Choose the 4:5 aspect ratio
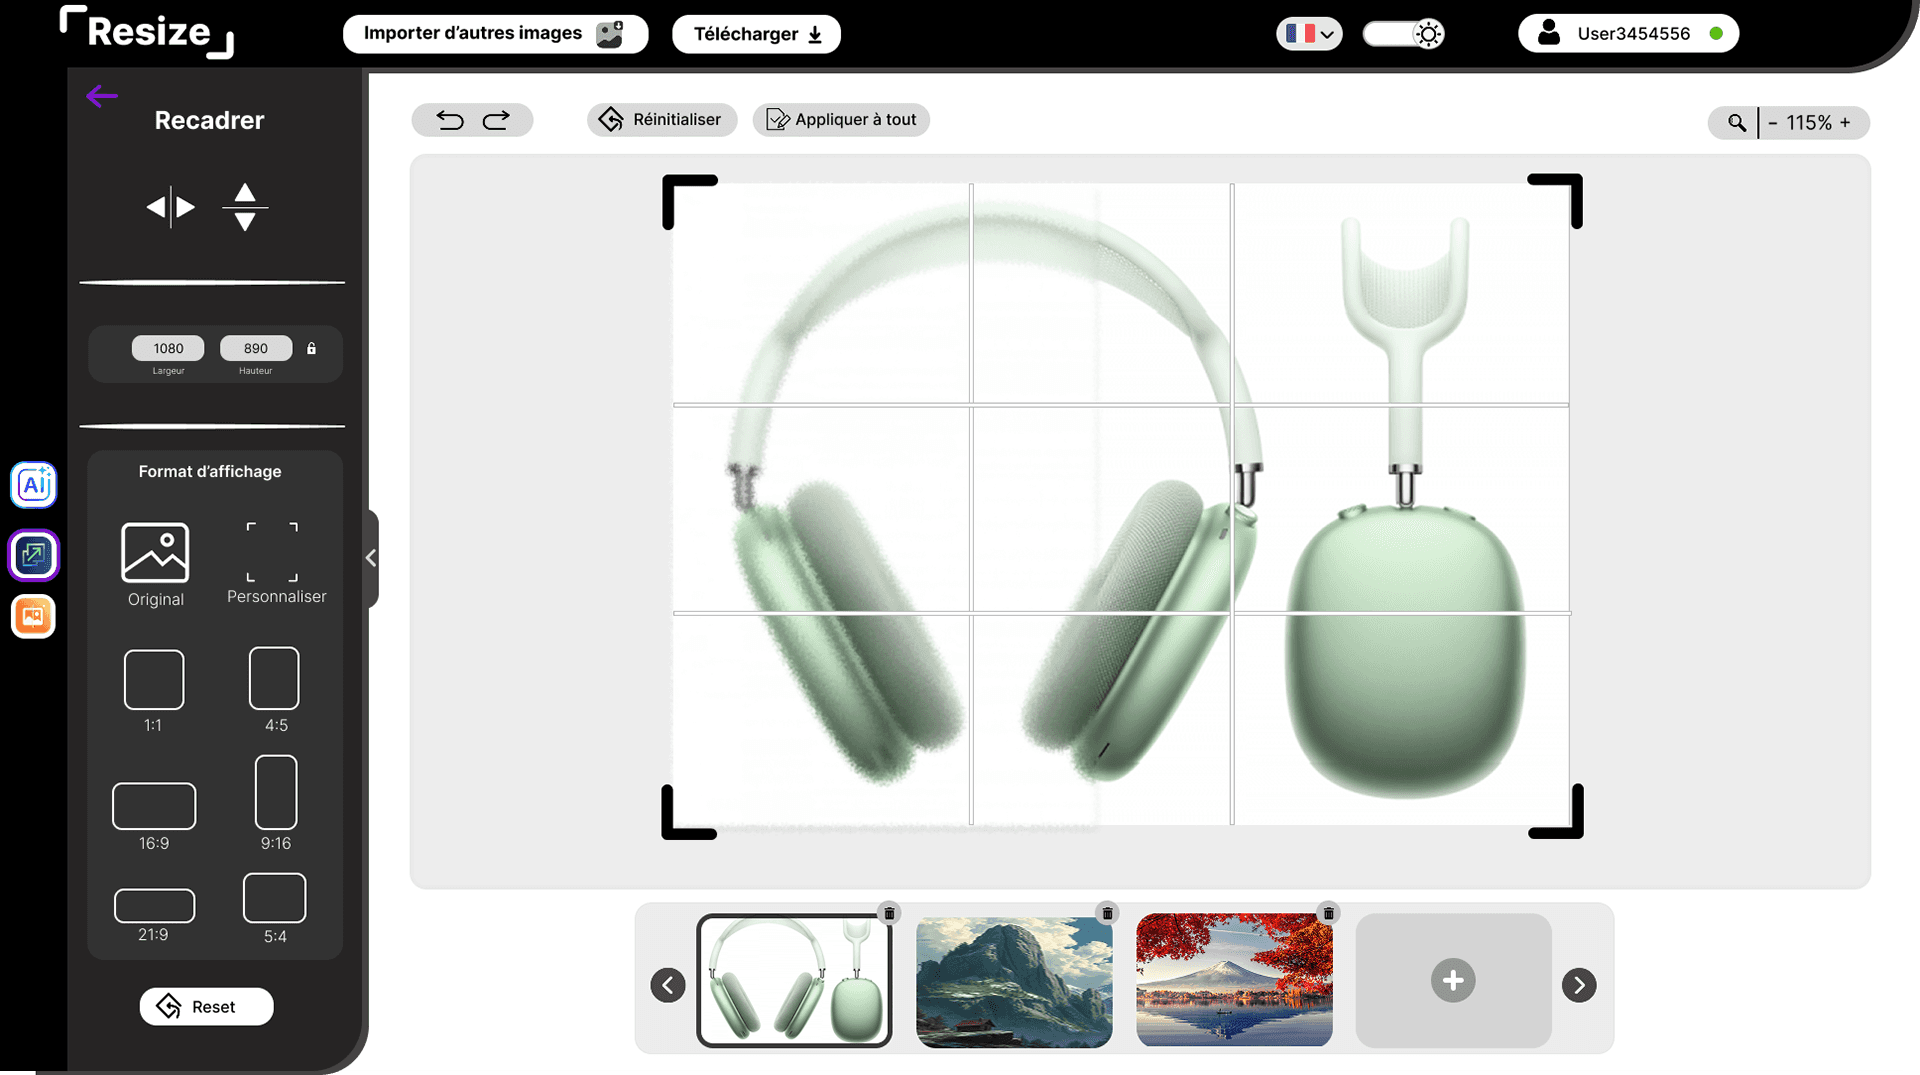Image resolution: width=1920 pixels, height=1075 pixels. (275, 690)
